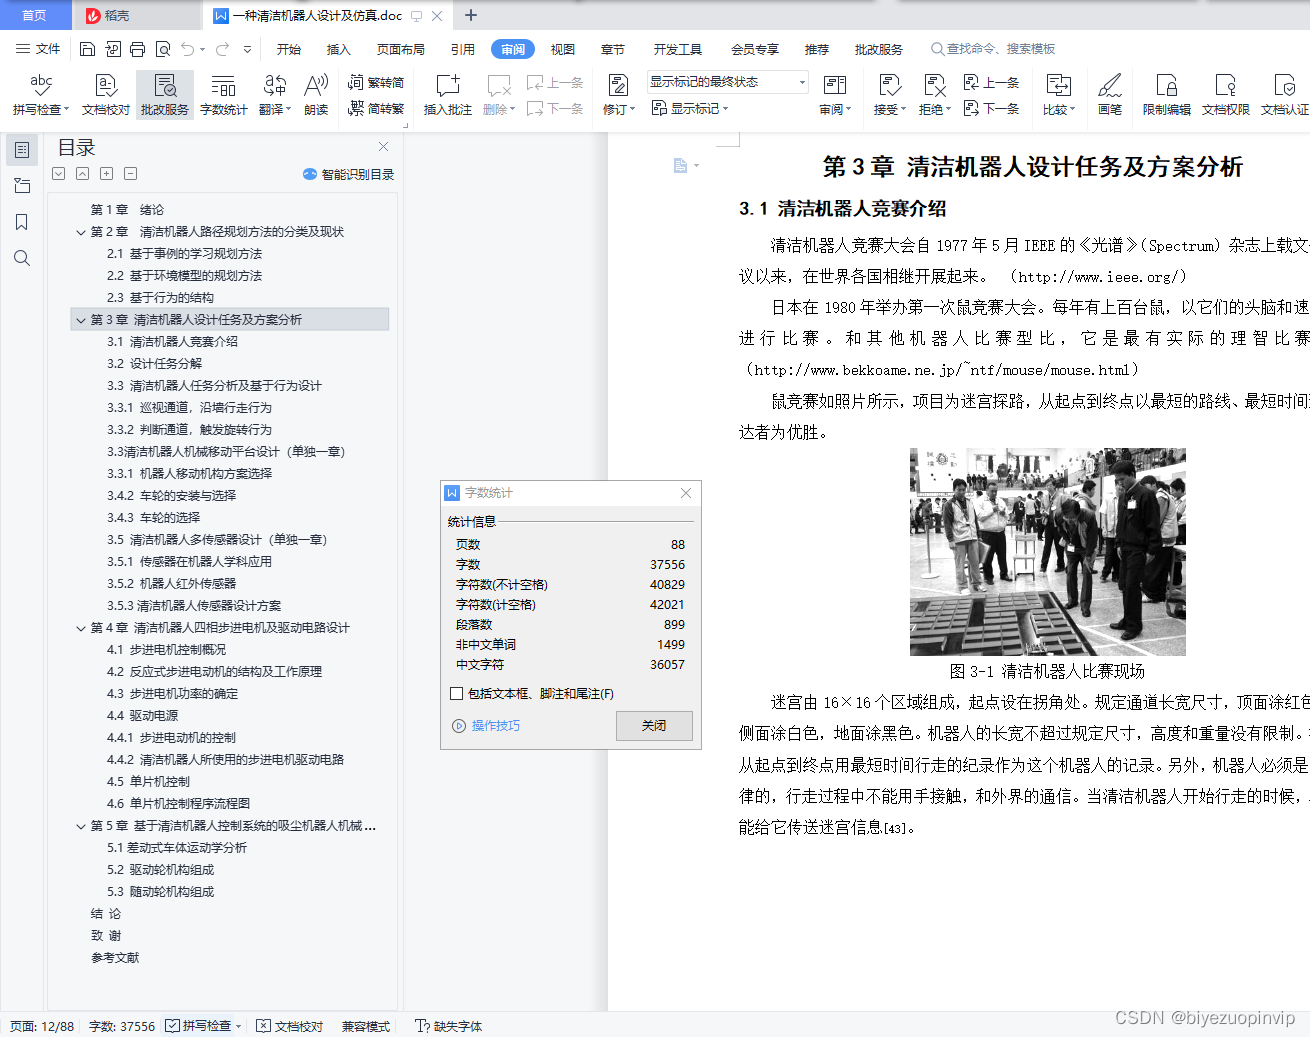1310x1037 pixels.
Task: Open the 修订 track changes tool
Action: click(x=618, y=95)
